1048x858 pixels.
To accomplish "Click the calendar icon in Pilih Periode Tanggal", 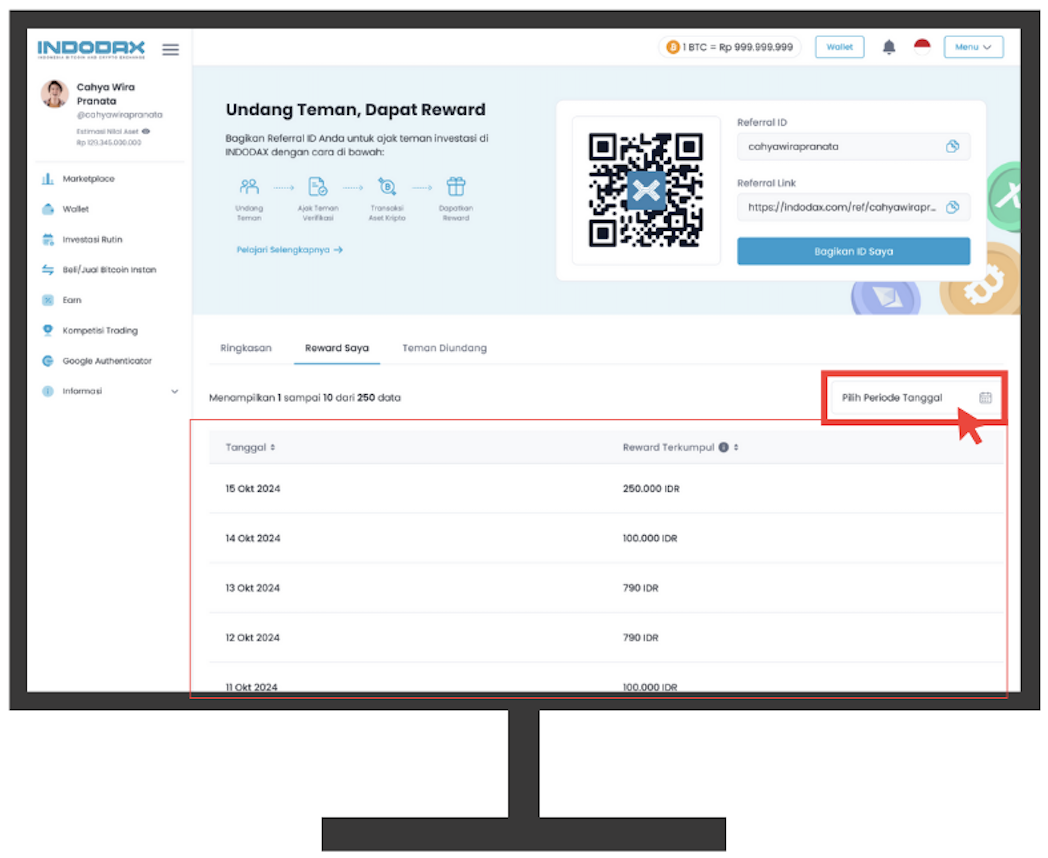I will pyautogui.click(x=985, y=398).
